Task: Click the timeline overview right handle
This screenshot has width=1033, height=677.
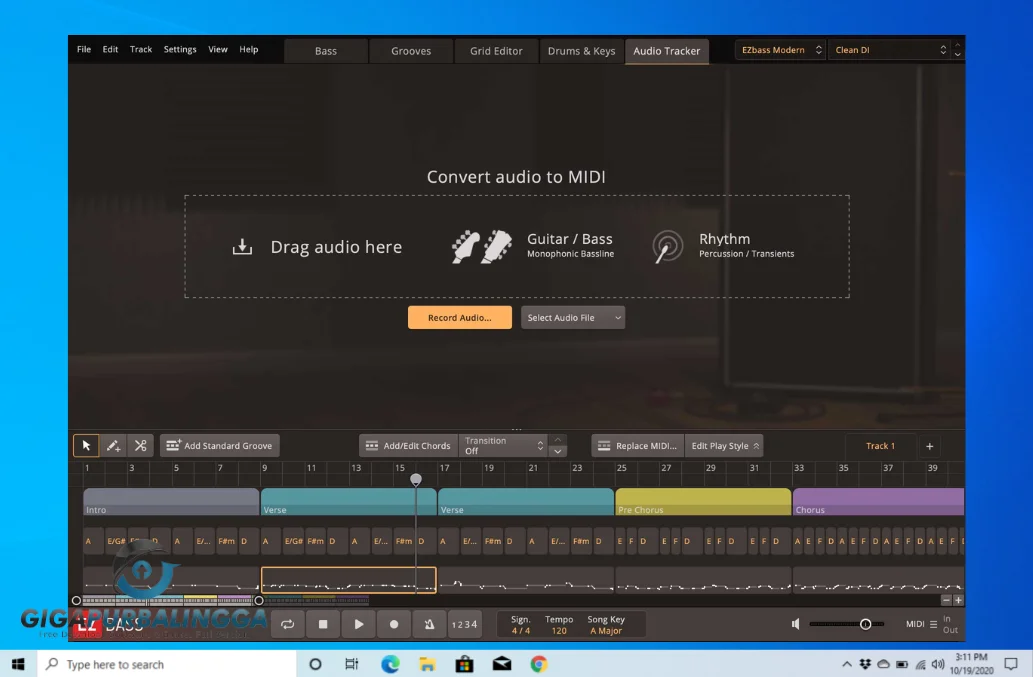Action: [x=259, y=600]
